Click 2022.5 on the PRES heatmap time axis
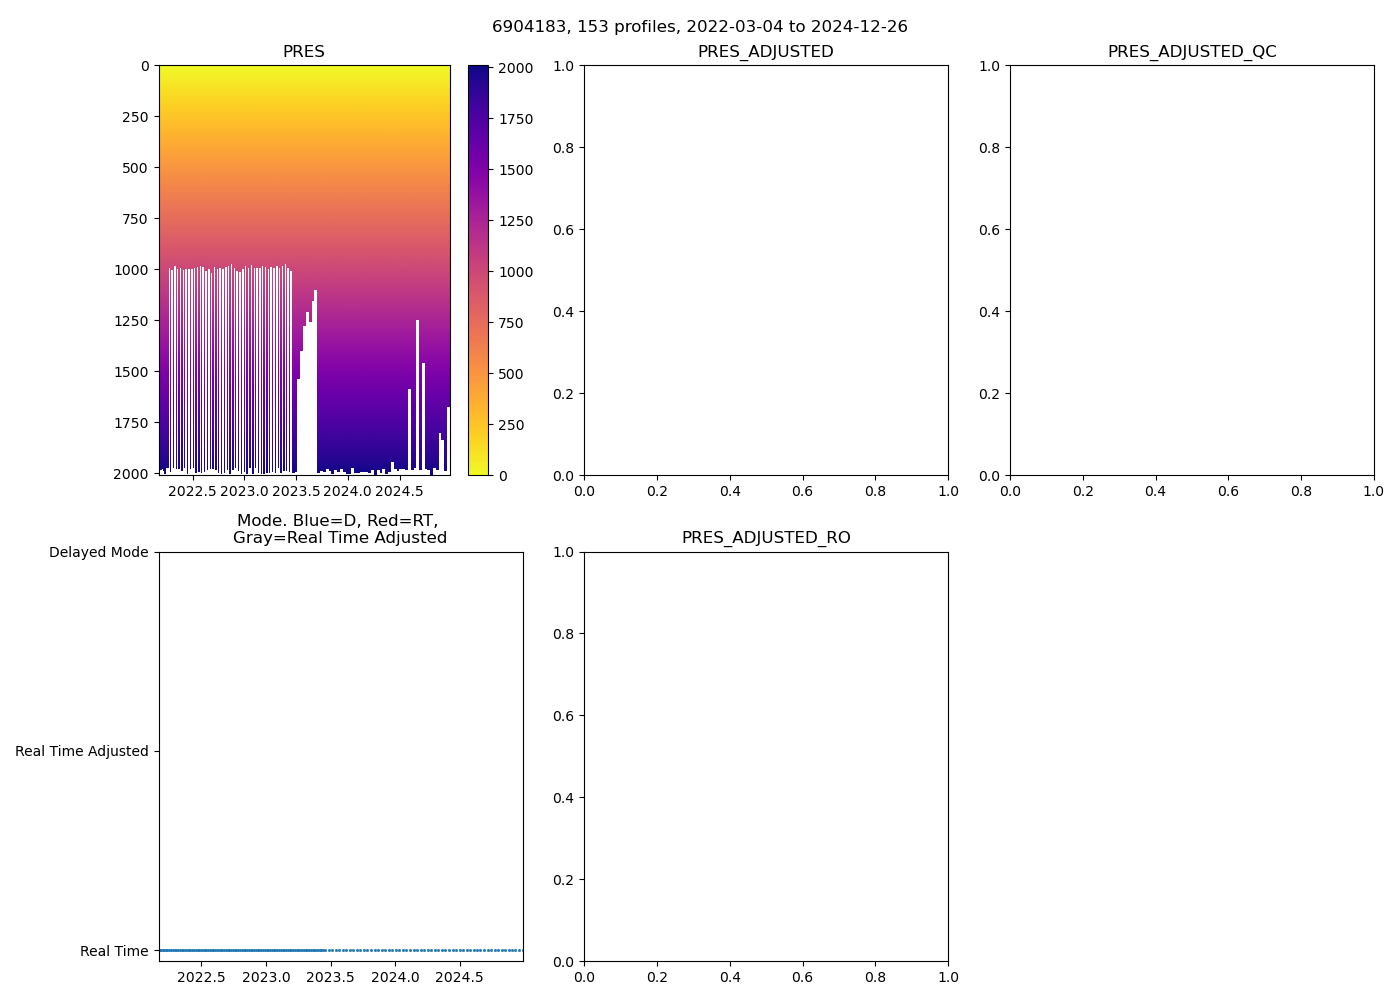This screenshot has height=1000, width=1400. pos(192,492)
